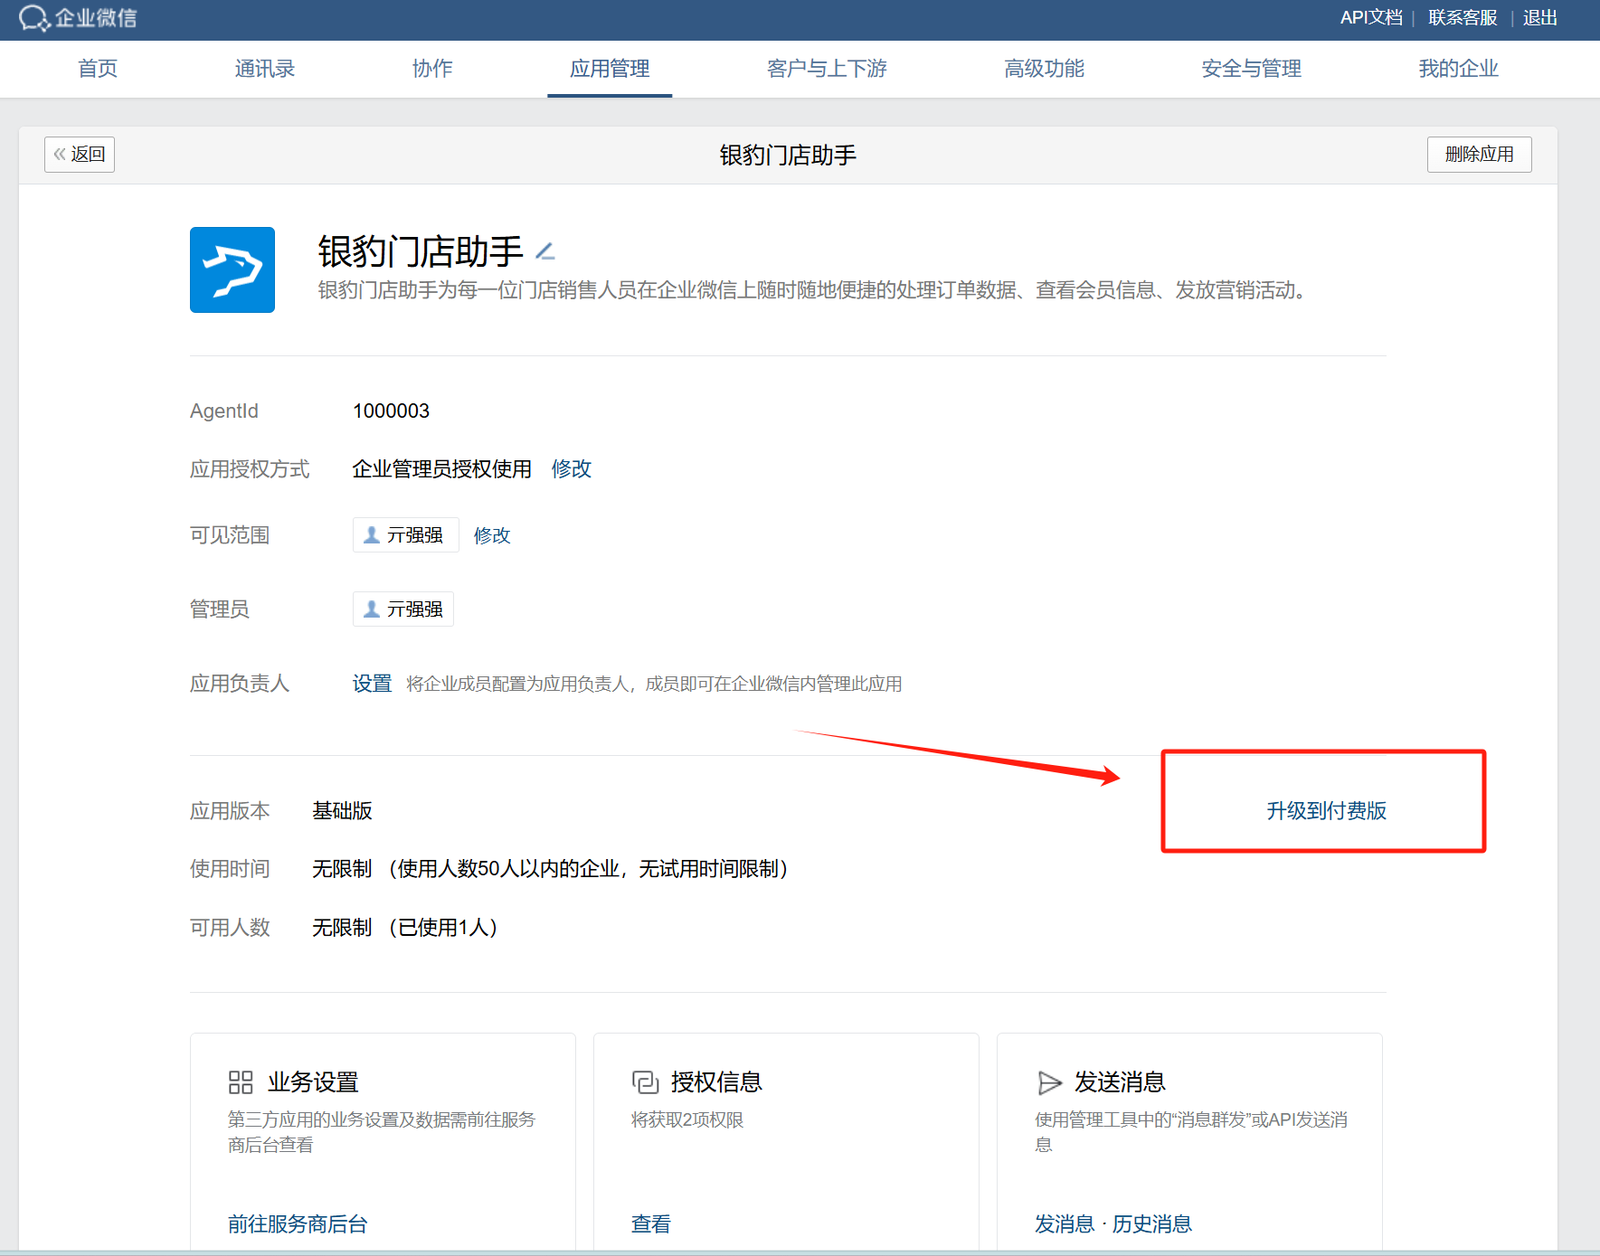This screenshot has width=1600, height=1256.
Task: Click the 发送消息 paper plane icon
Action: point(1049,1082)
